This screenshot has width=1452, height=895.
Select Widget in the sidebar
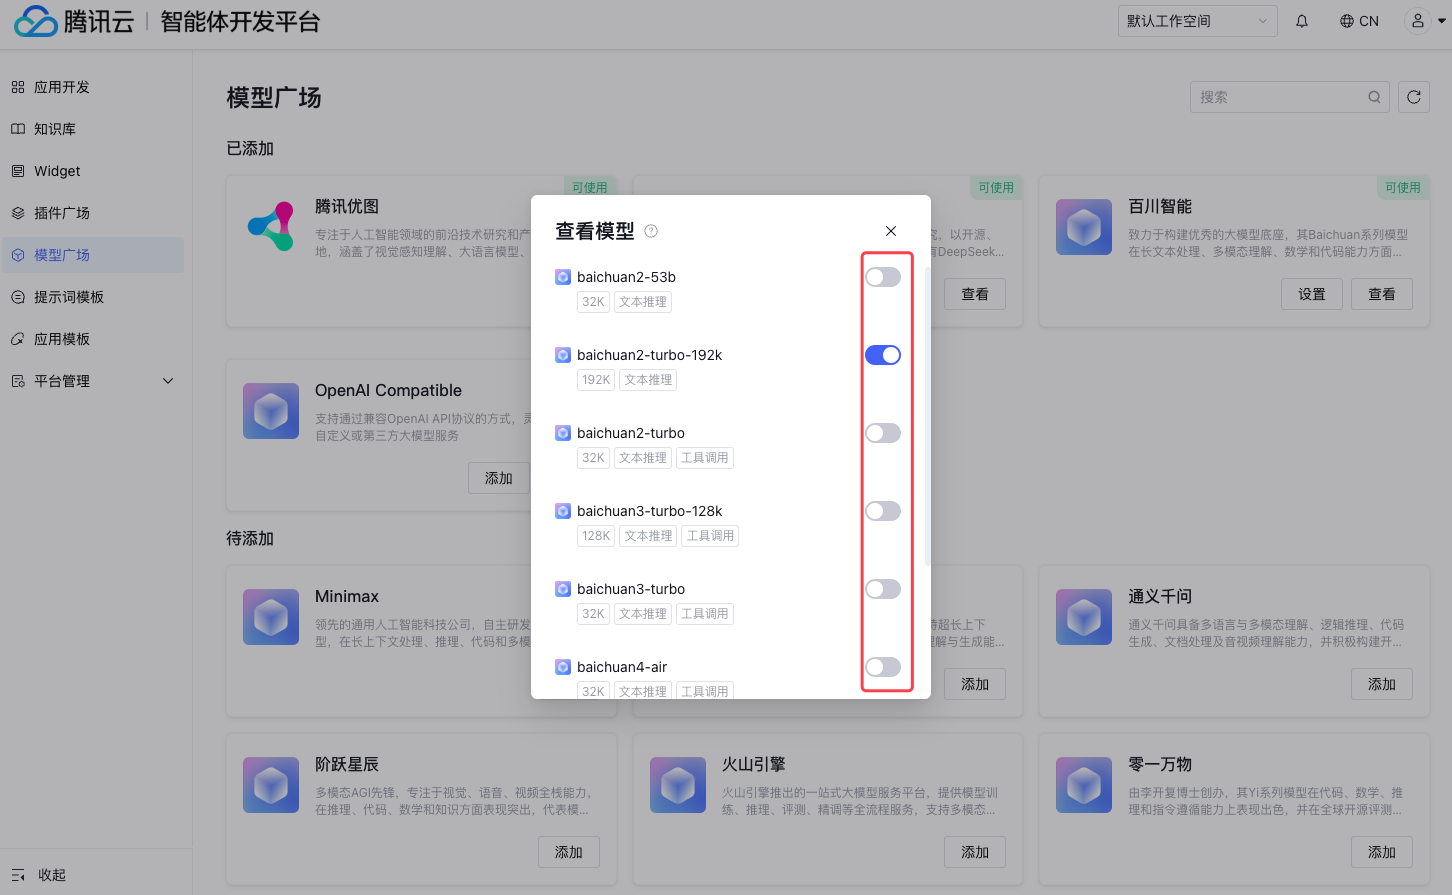pyautogui.click(x=93, y=171)
